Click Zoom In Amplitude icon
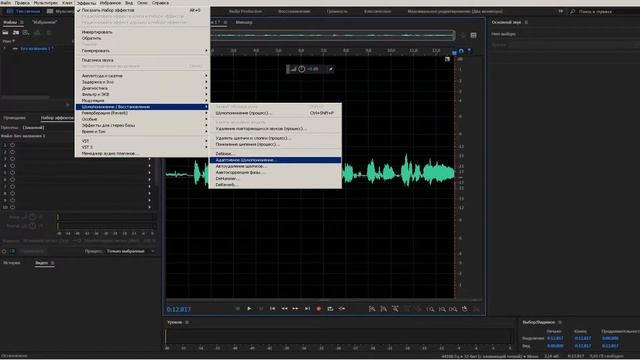This screenshot has height=360, width=640. [372, 309]
